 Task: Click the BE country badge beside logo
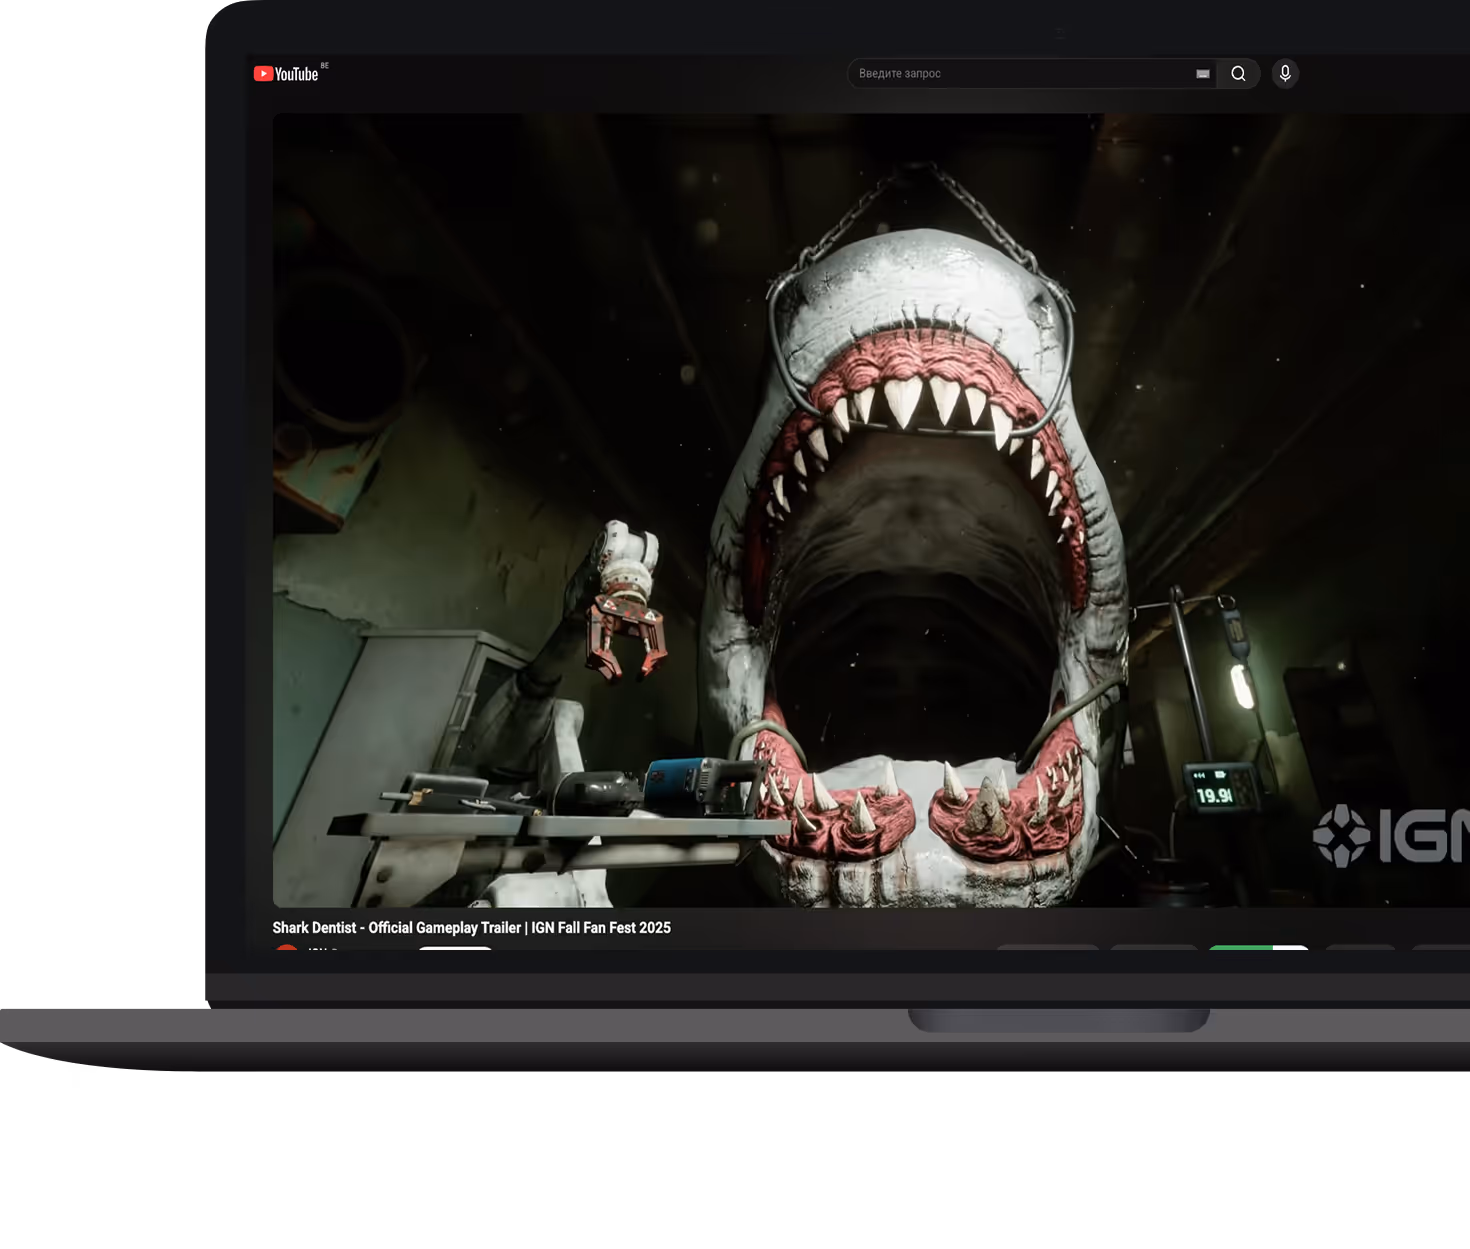(324, 66)
